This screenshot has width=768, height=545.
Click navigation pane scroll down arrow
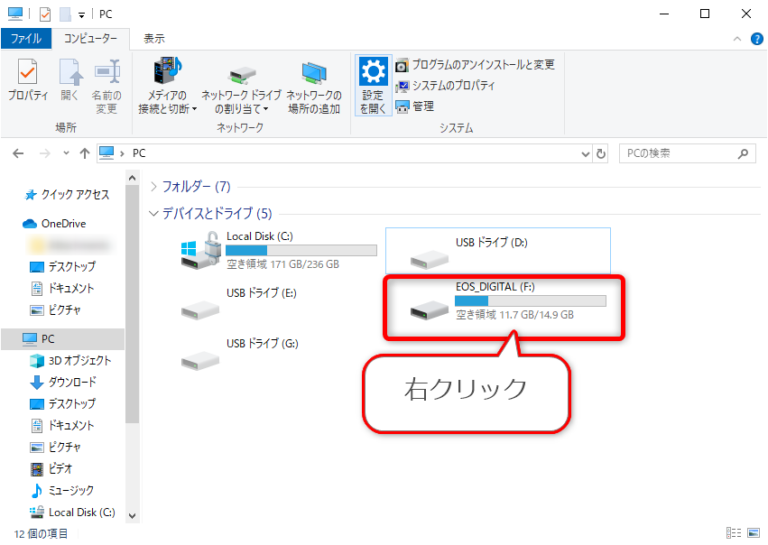pyautogui.click(x=132, y=515)
